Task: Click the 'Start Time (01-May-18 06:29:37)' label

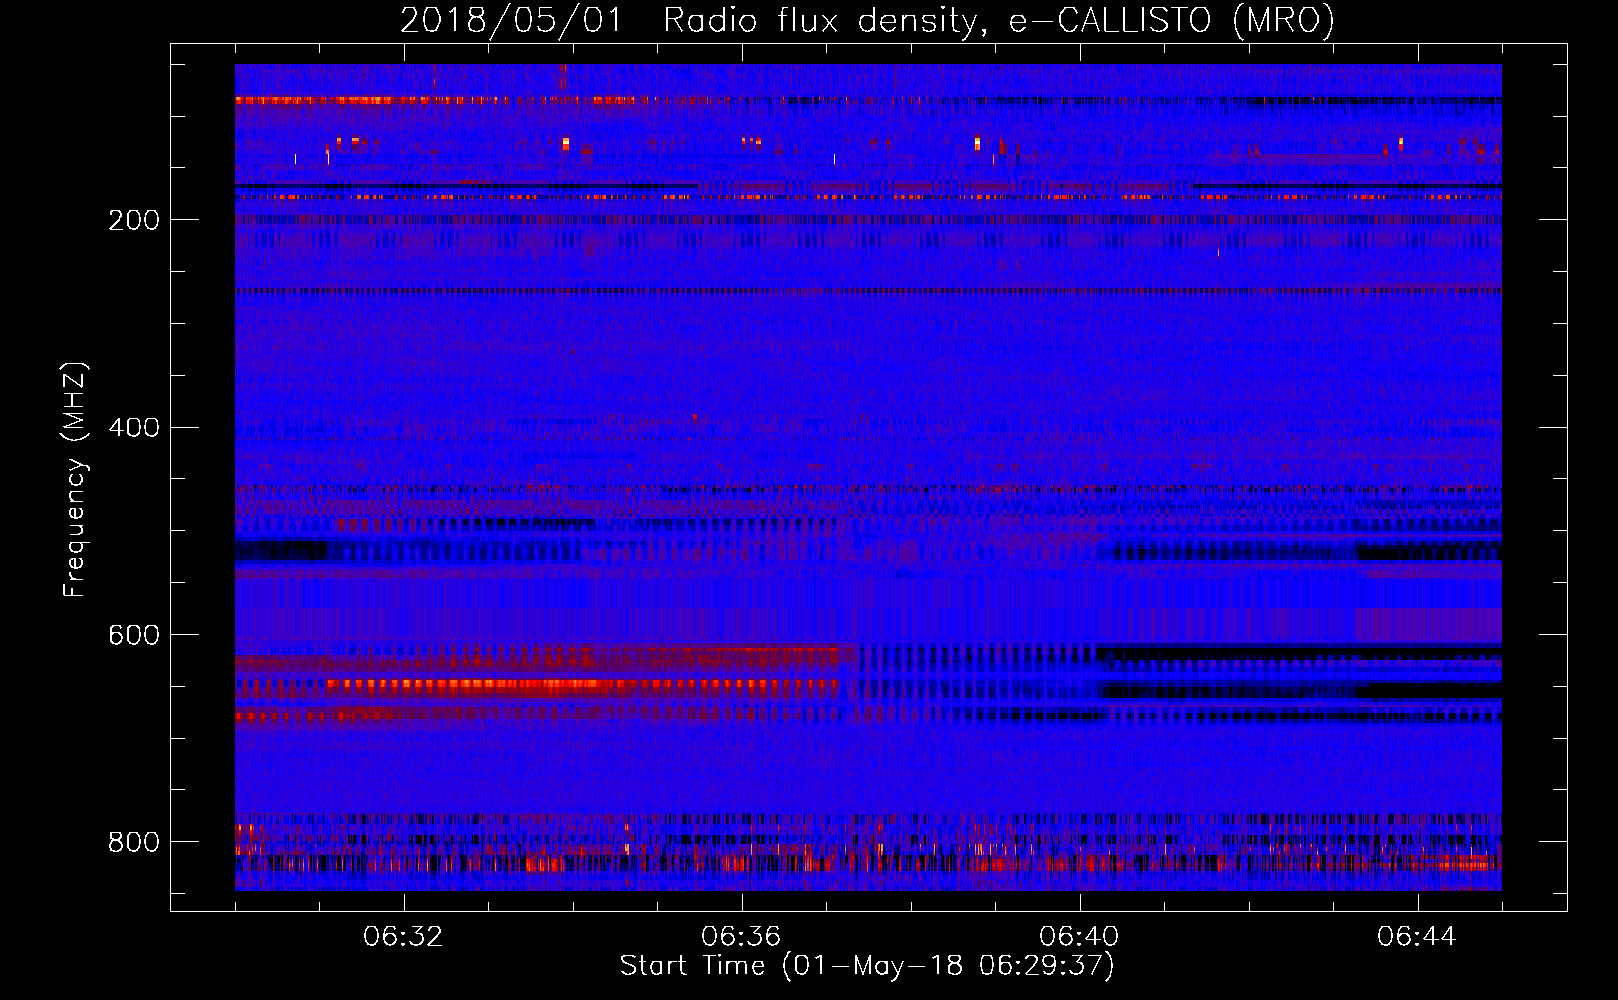Action: coord(867,966)
